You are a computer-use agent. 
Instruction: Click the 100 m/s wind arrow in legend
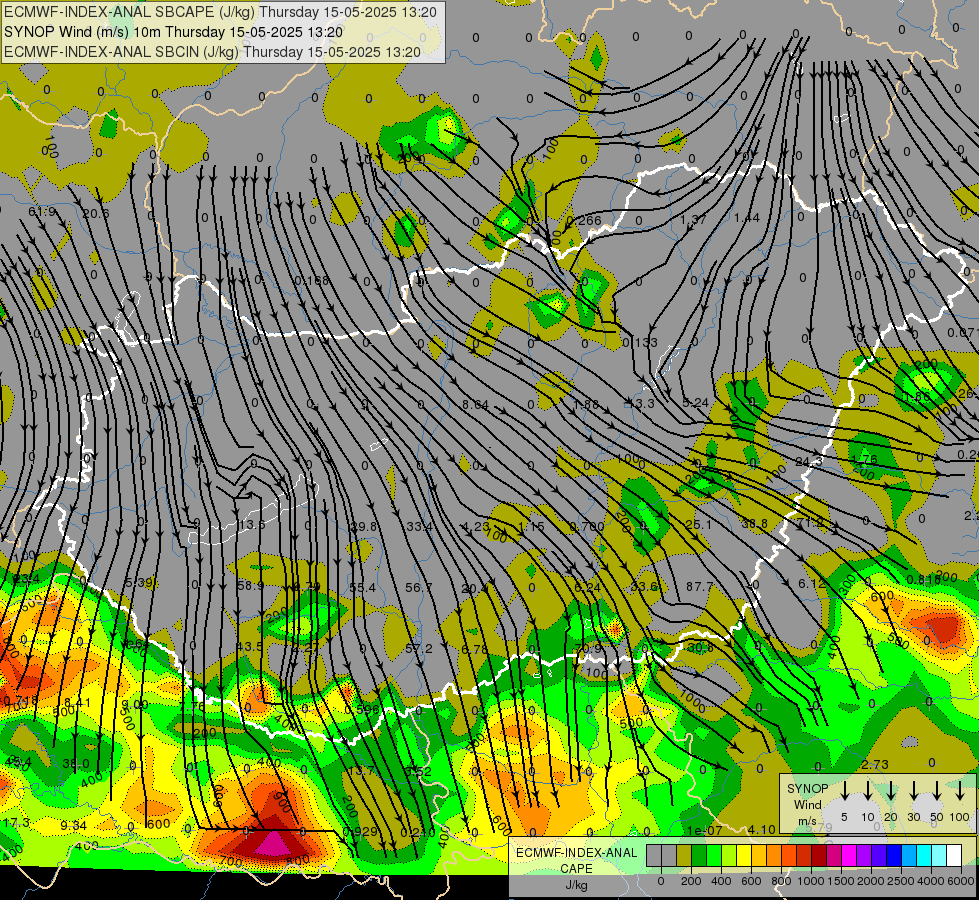click(x=960, y=792)
